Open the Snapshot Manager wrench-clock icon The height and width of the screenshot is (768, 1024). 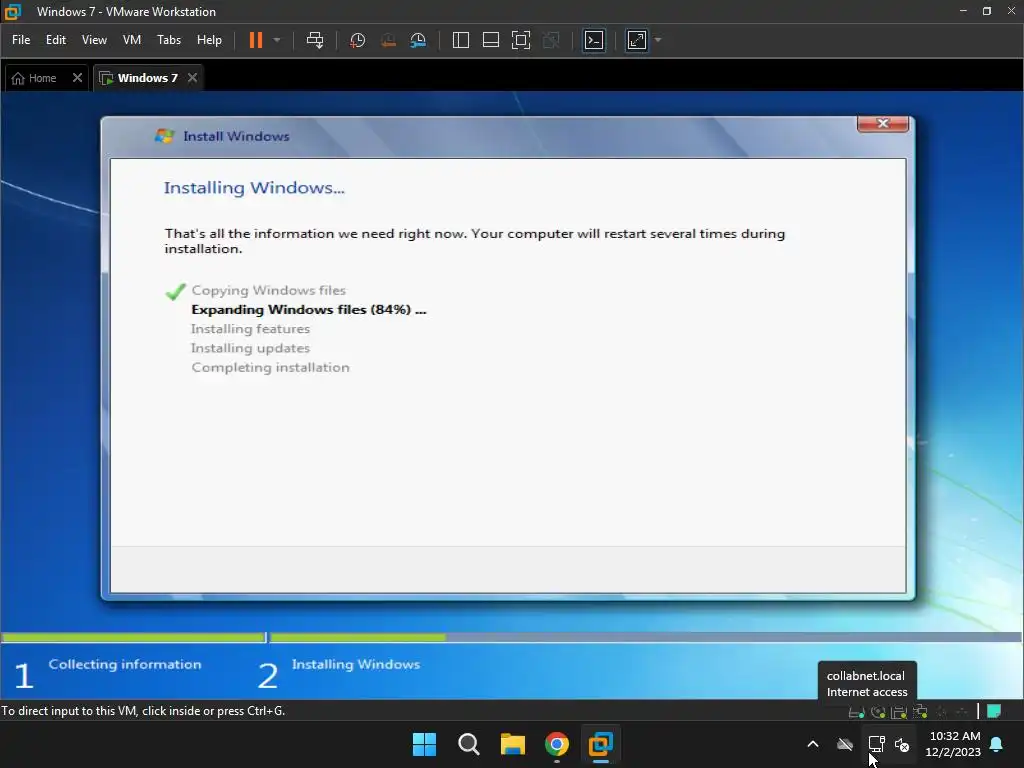click(x=418, y=40)
